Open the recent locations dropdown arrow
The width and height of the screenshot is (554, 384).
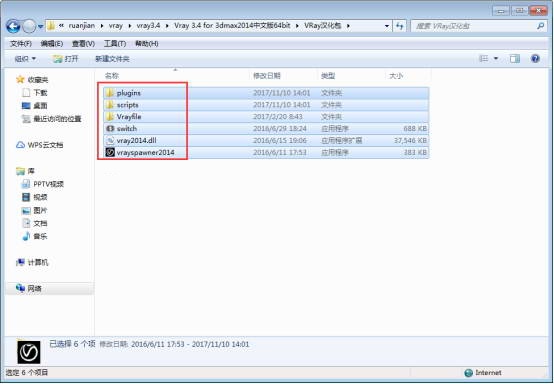click(x=41, y=26)
